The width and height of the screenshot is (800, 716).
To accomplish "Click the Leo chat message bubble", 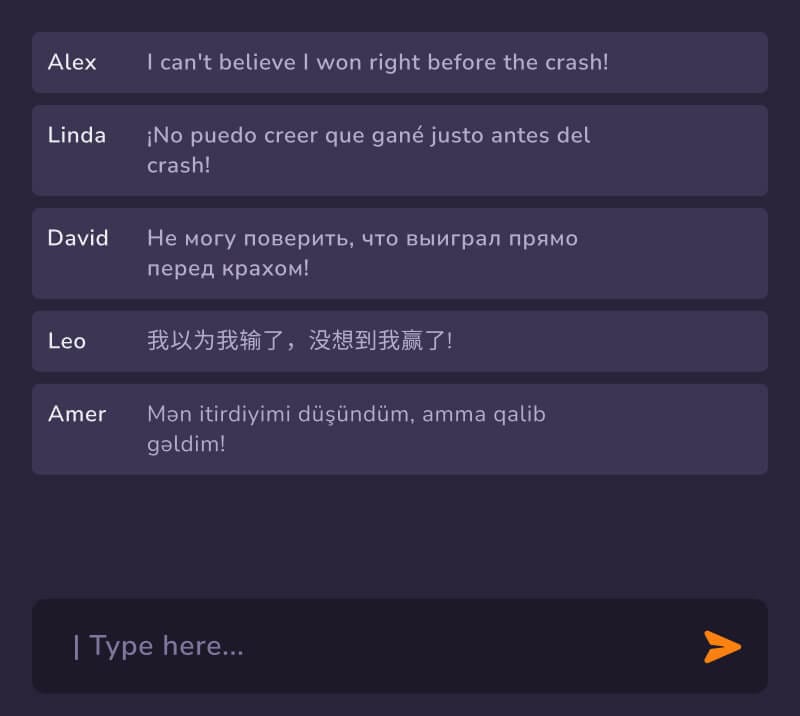I will click(x=400, y=341).
